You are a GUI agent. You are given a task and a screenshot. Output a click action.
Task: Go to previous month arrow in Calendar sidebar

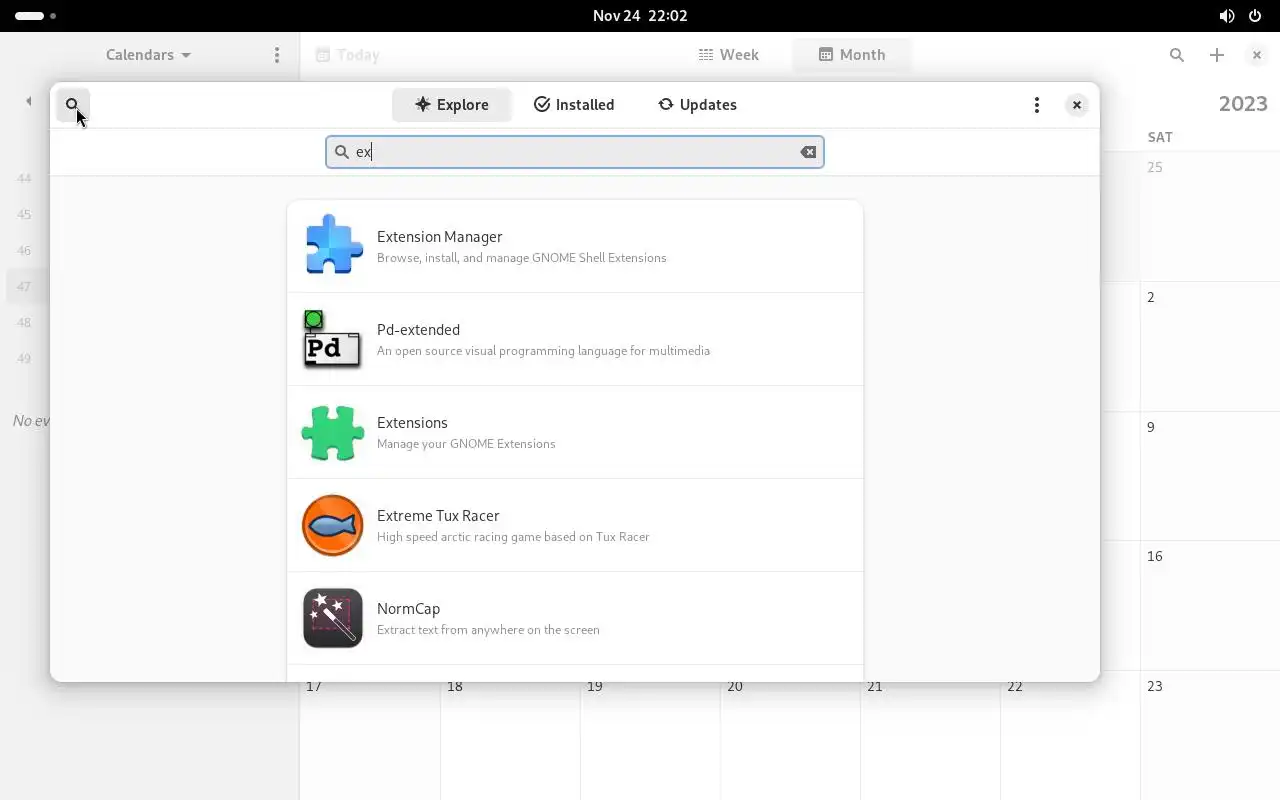28,101
